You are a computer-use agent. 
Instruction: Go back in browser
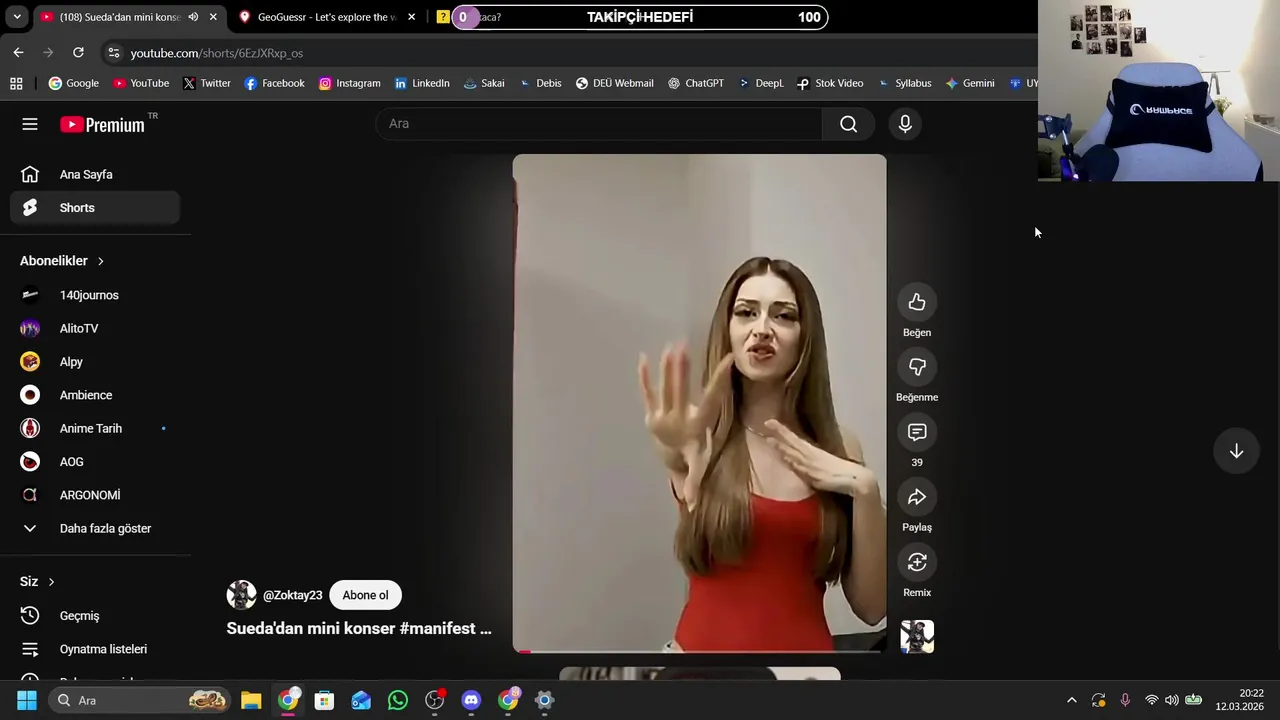coord(18,52)
